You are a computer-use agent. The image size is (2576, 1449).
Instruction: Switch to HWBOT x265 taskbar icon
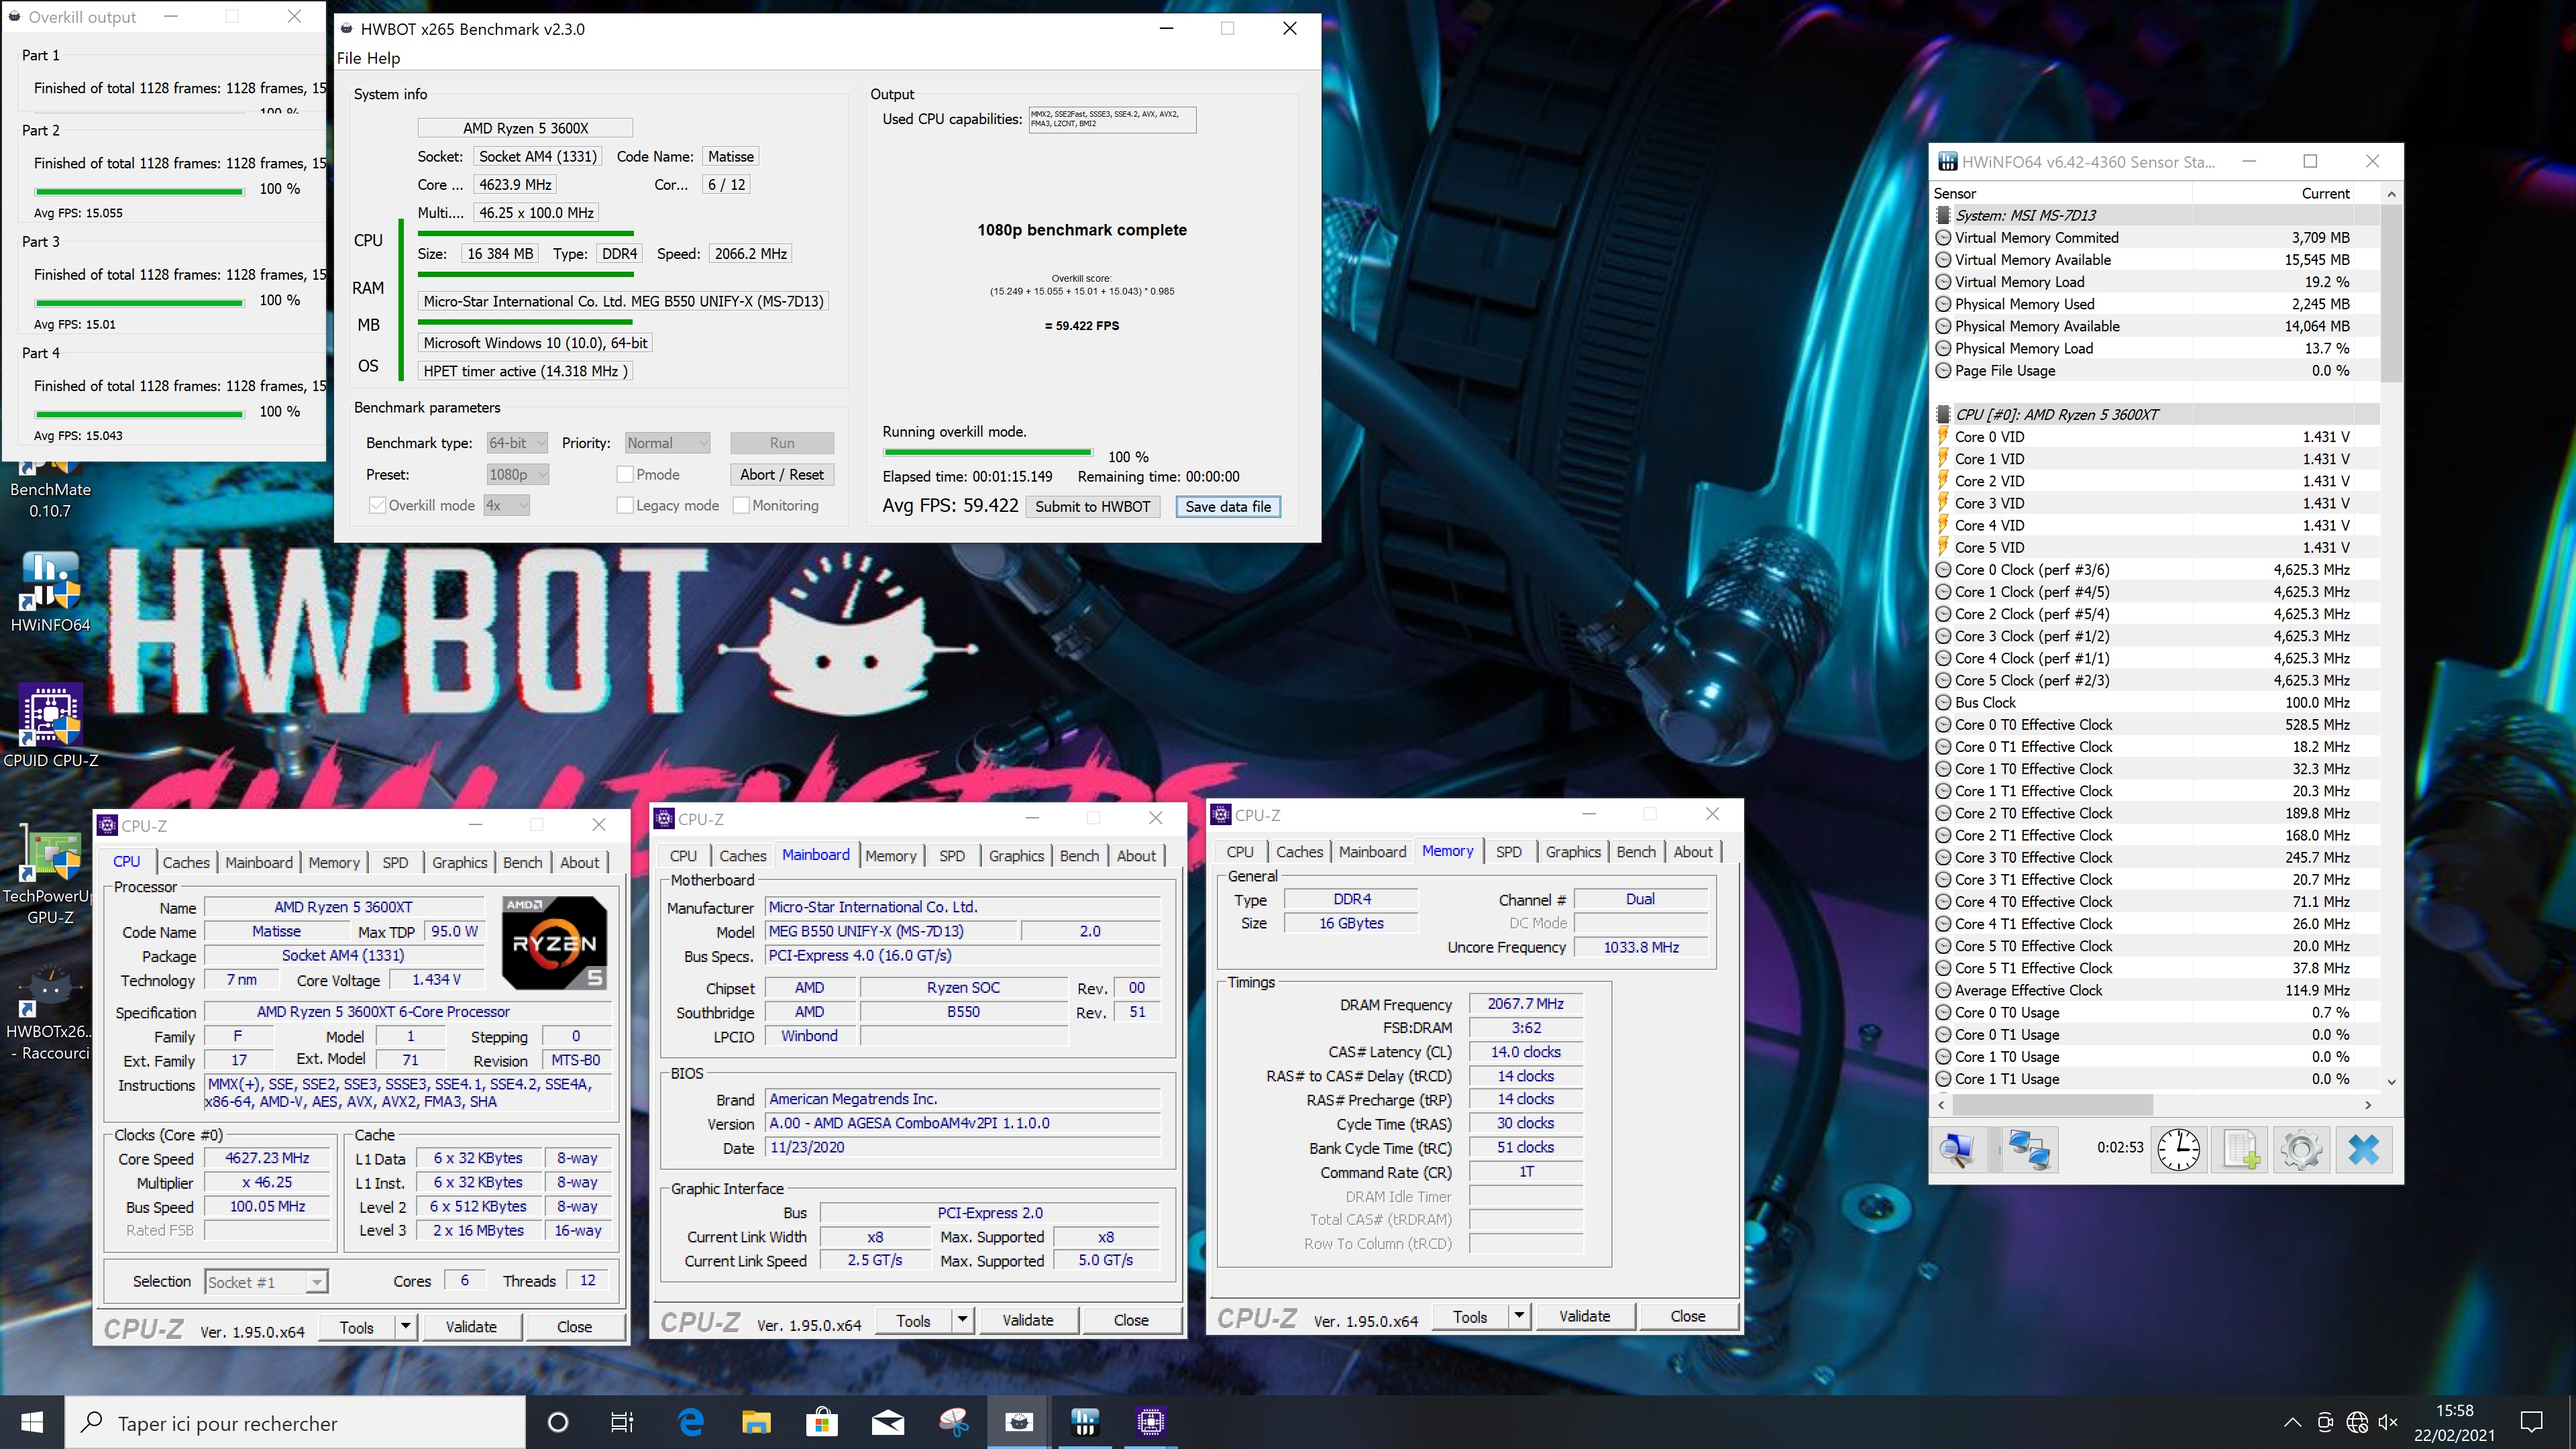tap(1019, 1422)
